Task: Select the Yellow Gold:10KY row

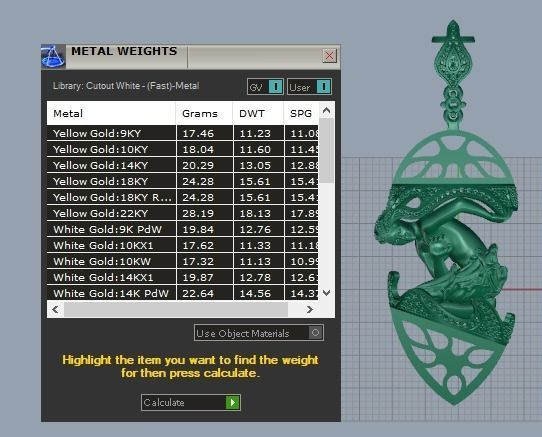Action: 183,149
